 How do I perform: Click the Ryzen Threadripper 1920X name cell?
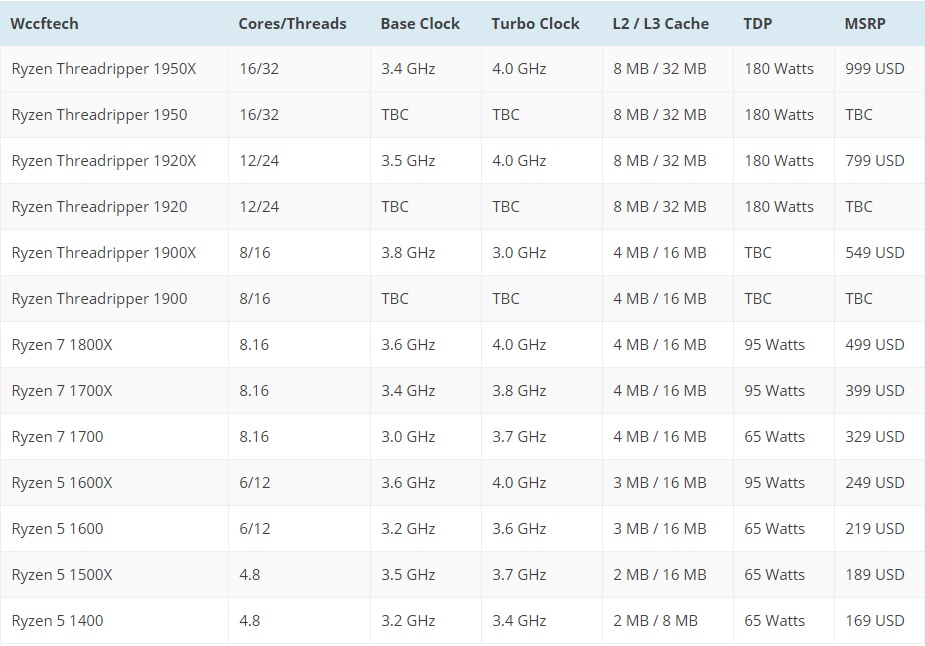104,161
